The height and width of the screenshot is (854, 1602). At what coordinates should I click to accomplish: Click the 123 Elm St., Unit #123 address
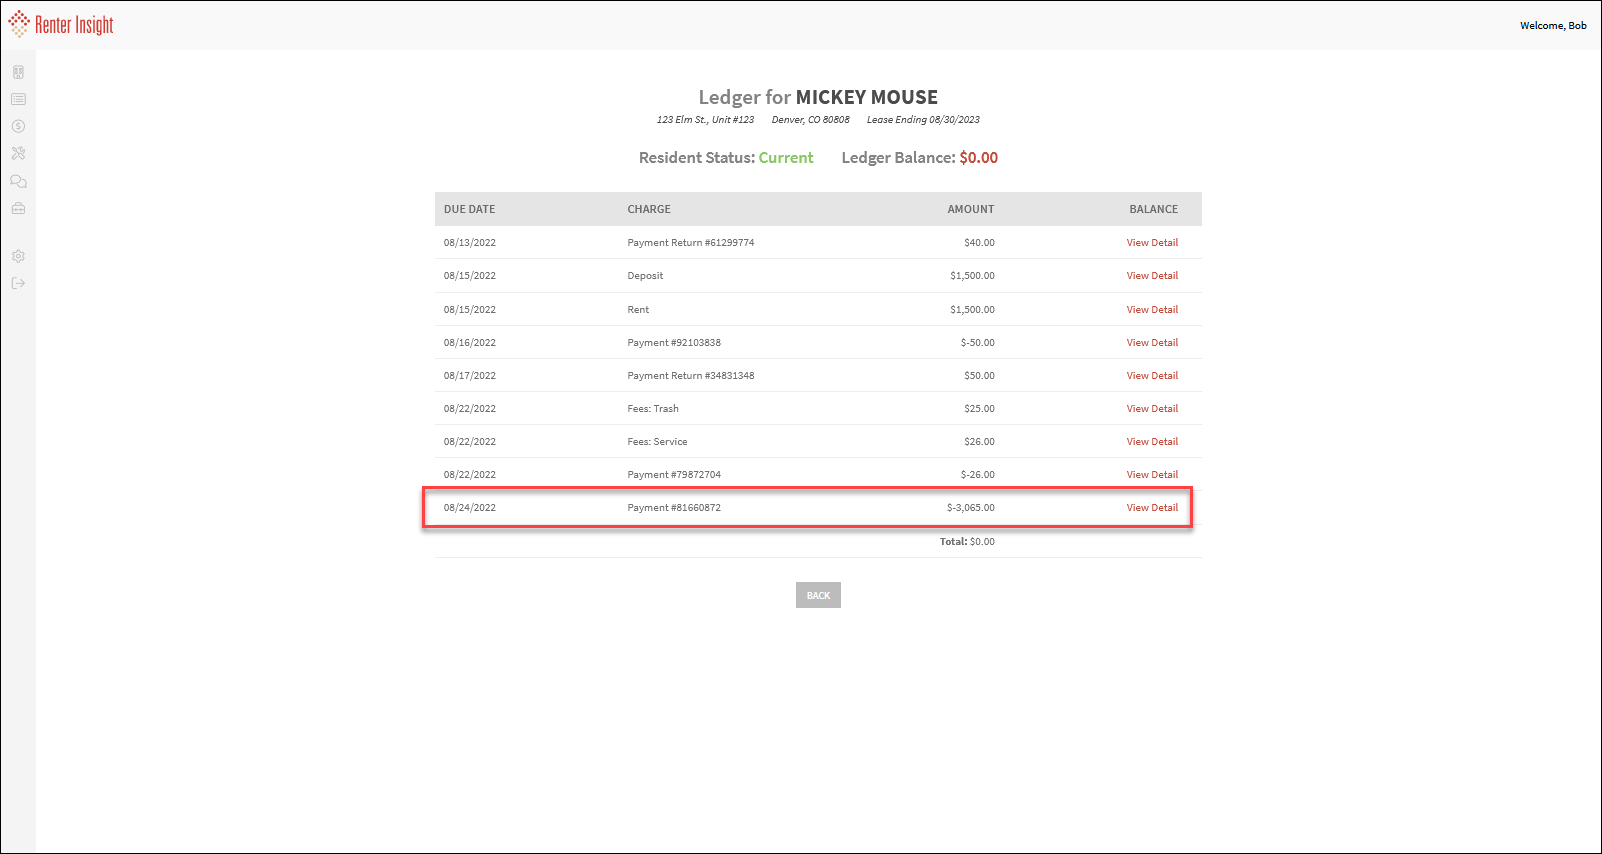click(705, 120)
